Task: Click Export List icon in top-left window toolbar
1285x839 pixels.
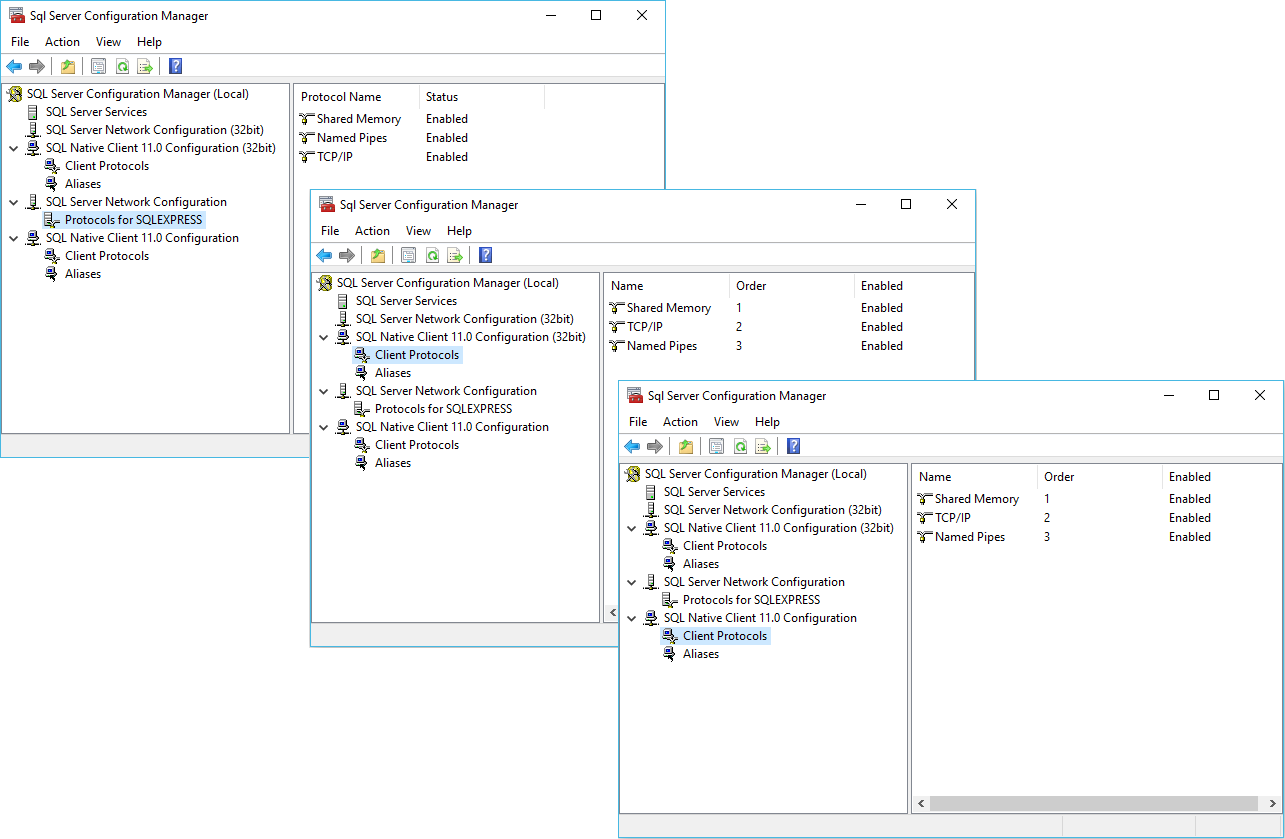Action: click(145, 67)
